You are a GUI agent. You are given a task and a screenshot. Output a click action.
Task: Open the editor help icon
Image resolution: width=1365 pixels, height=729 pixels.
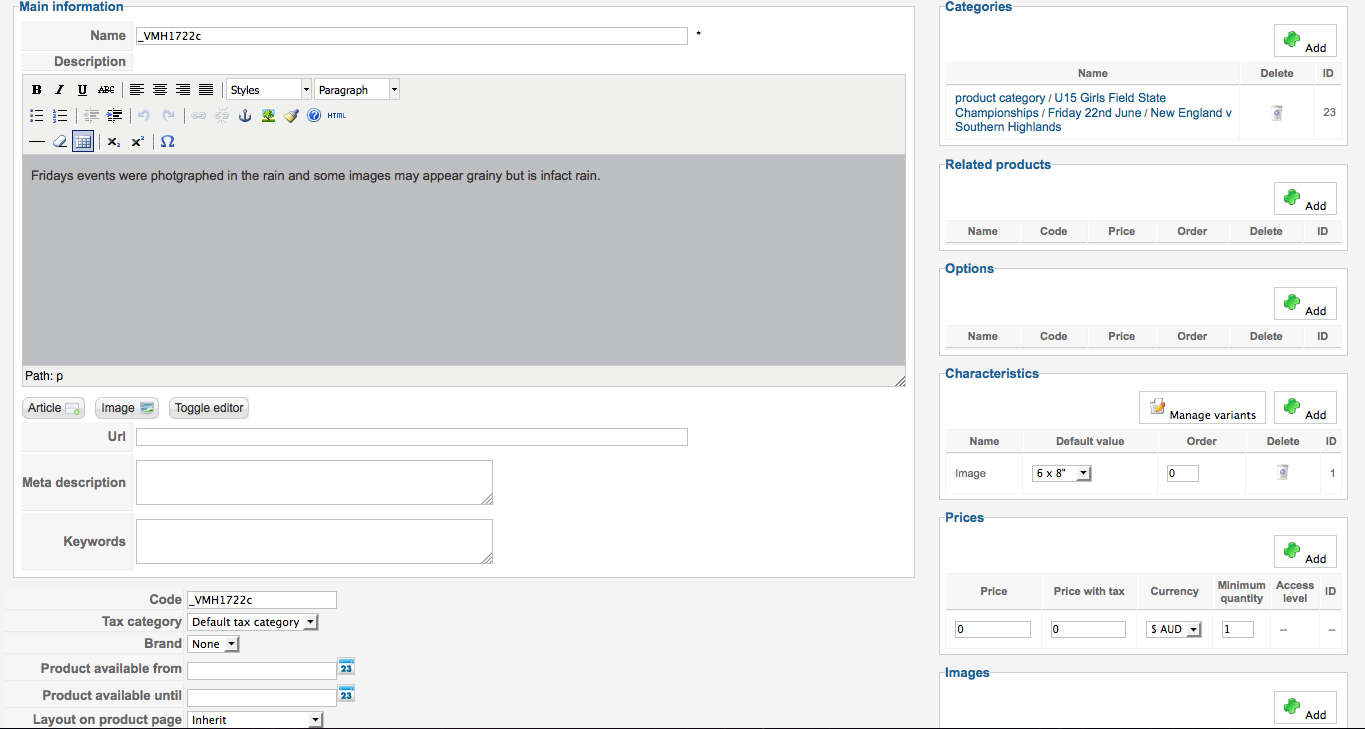coord(314,115)
